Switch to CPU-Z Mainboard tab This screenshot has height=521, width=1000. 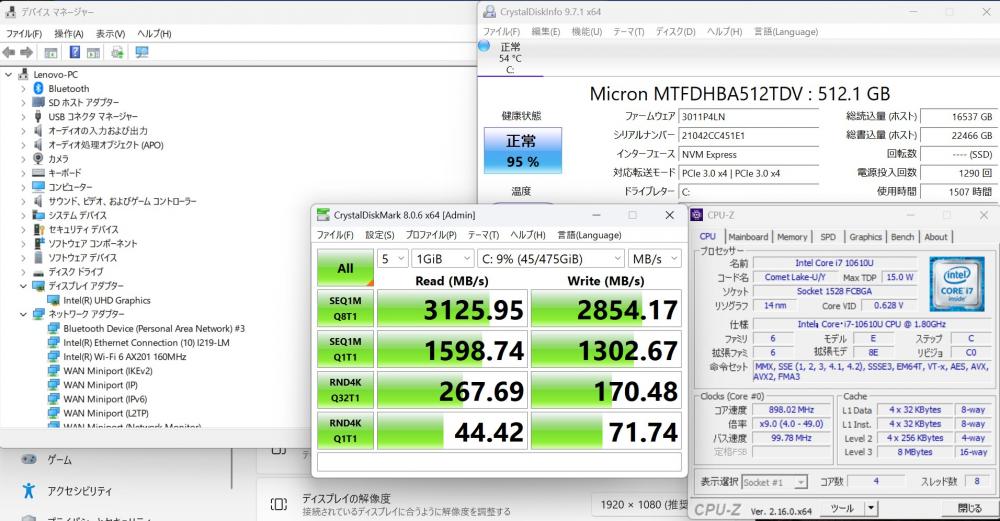[748, 237]
